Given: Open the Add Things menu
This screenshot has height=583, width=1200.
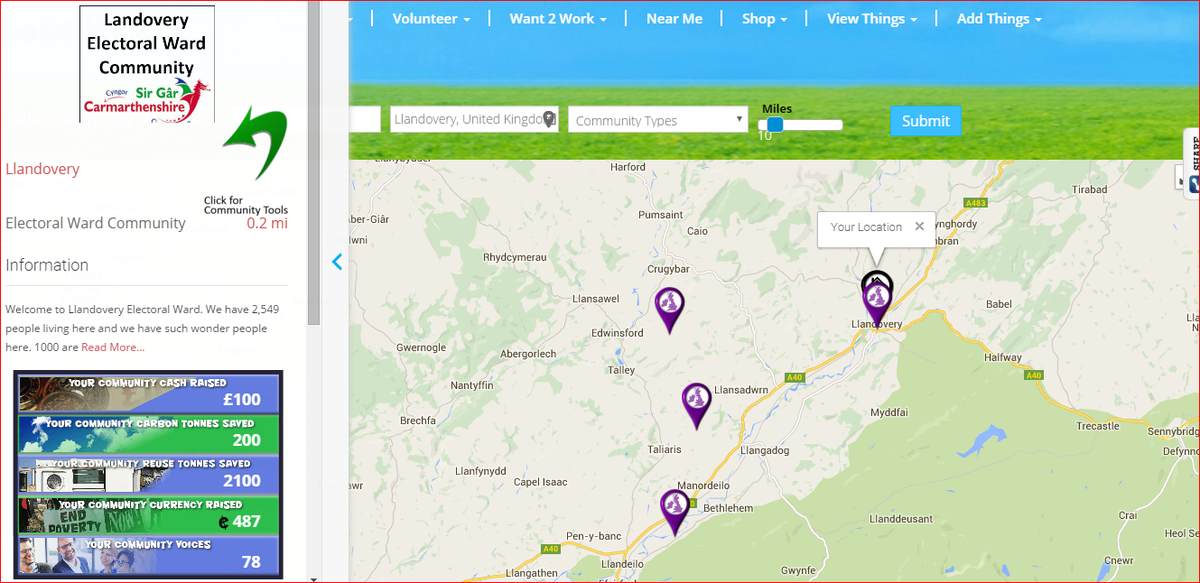Looking at the screenshot, I should [x=999, y=18].
